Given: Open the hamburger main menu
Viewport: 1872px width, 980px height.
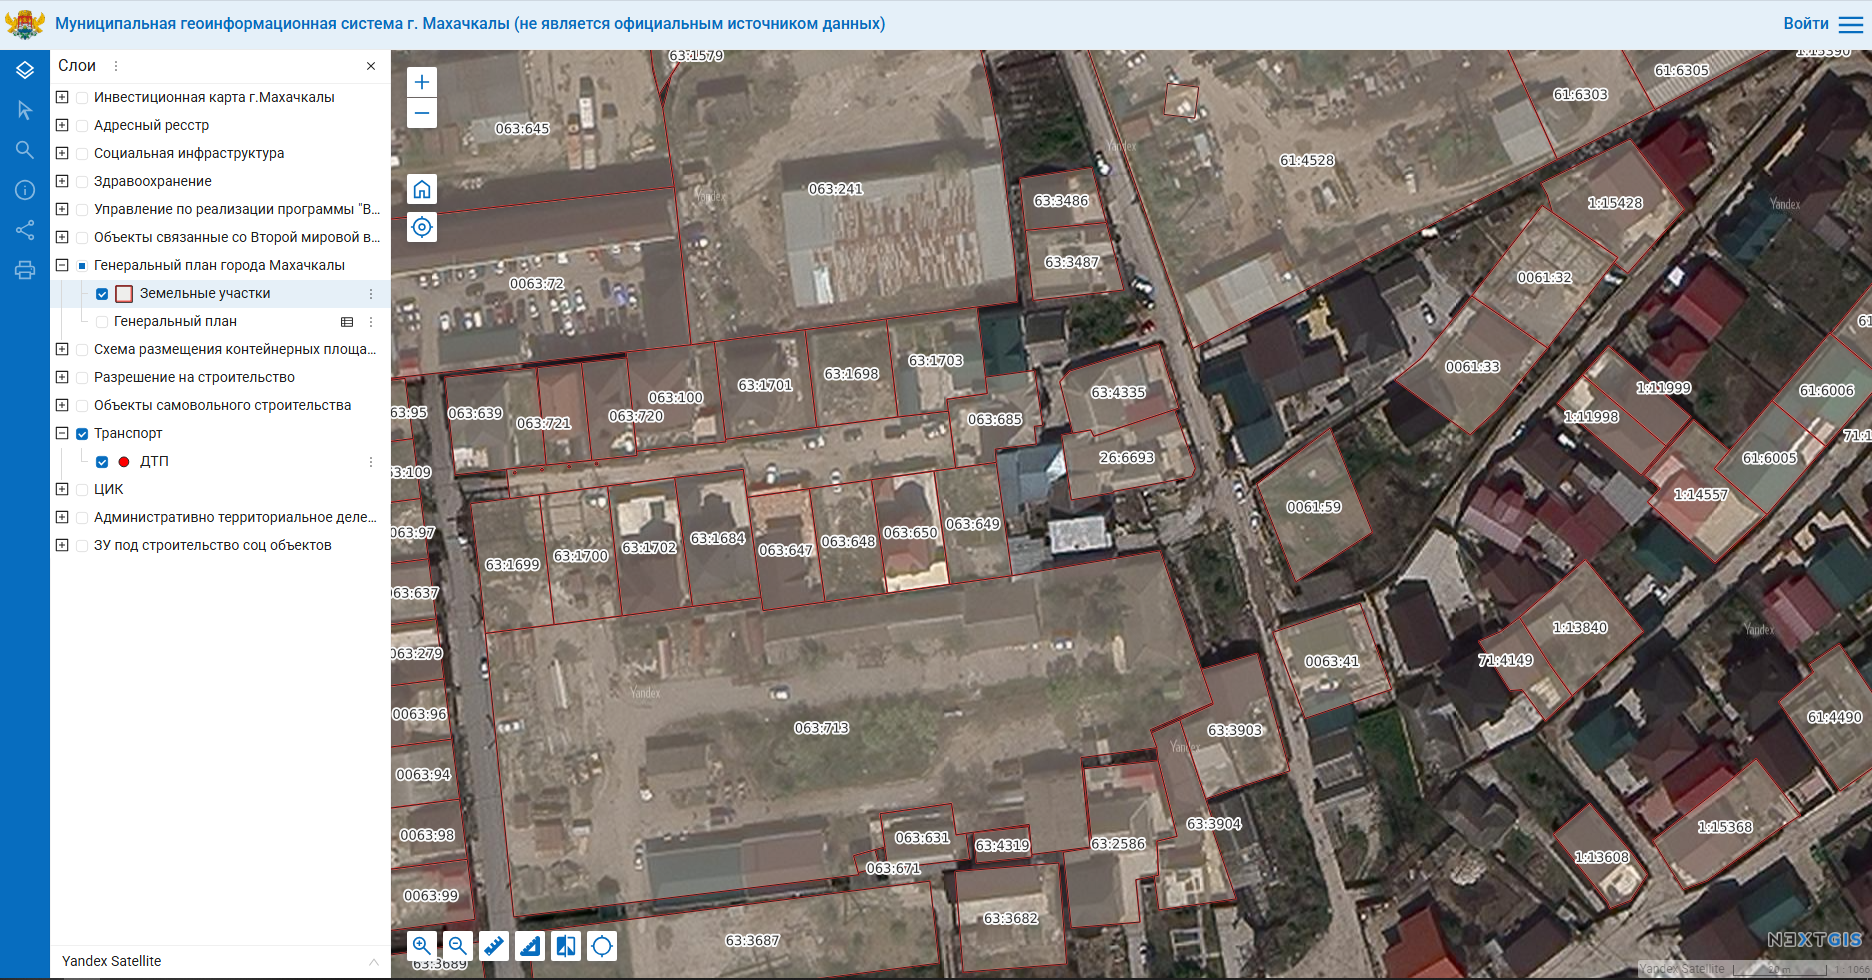Looking at the screenshot, I should (1851, 24).
